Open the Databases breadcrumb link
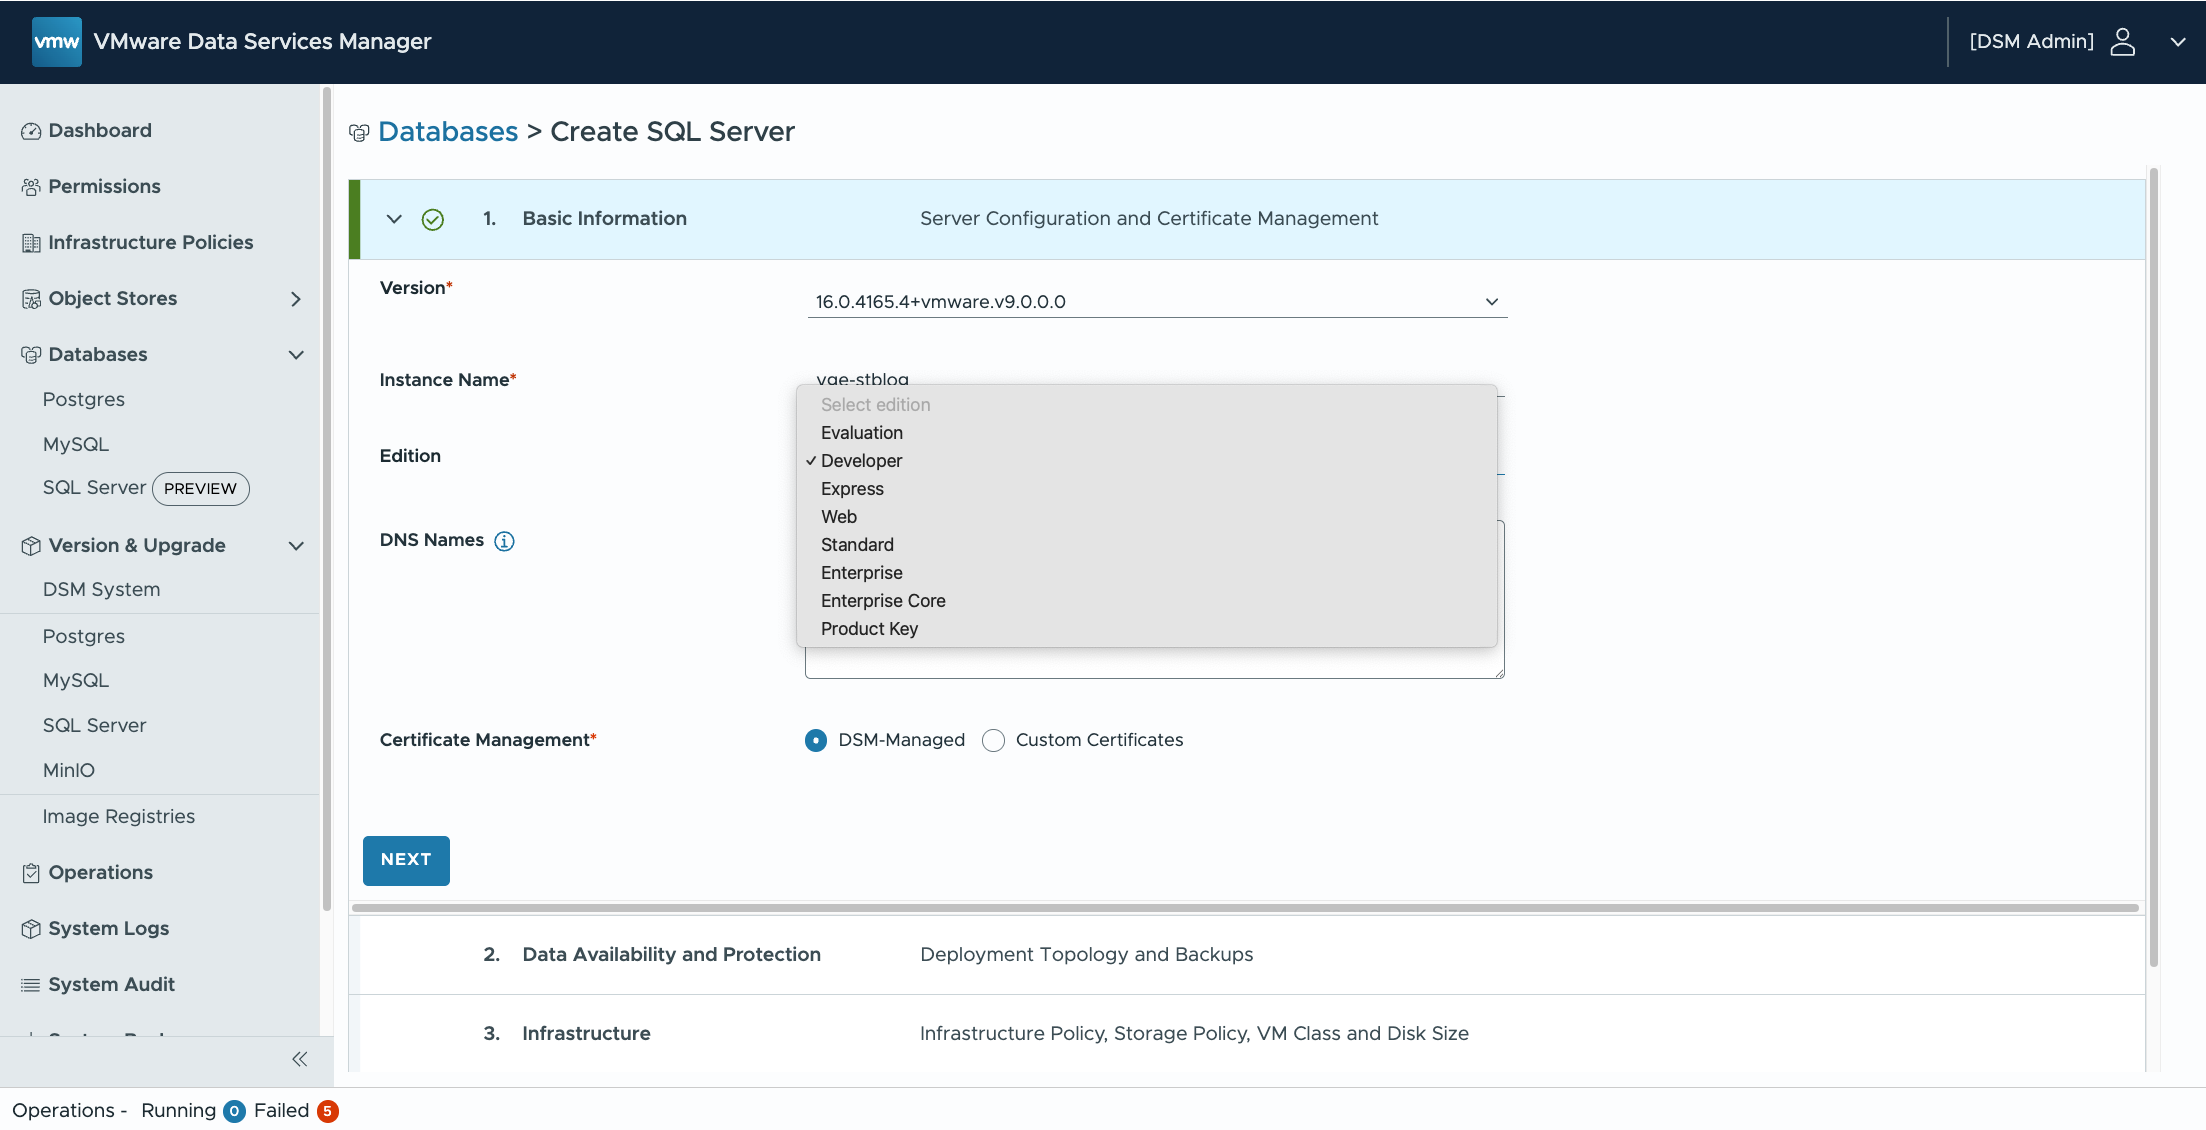The image size is (2206, 1130). pos(448,132)
